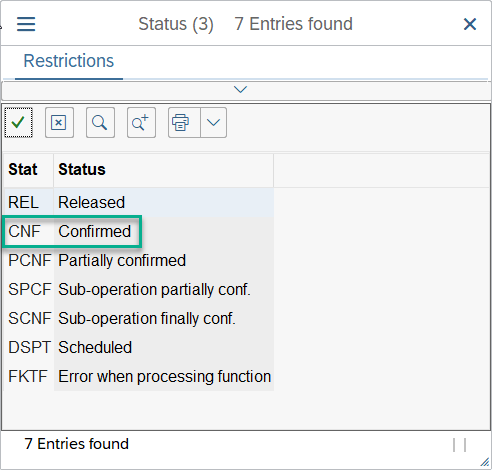Click the Find Next magnifier-plus icon
Screen dimensions: 492x470
(141, 122)
